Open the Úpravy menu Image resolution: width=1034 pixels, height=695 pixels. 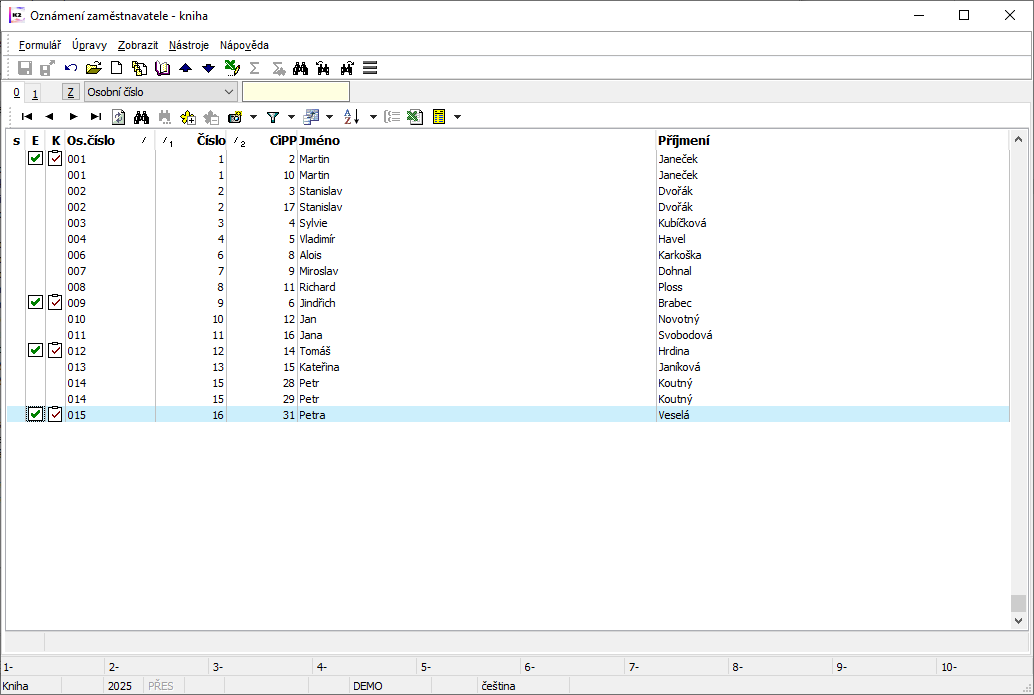click(x=89, y=45)
